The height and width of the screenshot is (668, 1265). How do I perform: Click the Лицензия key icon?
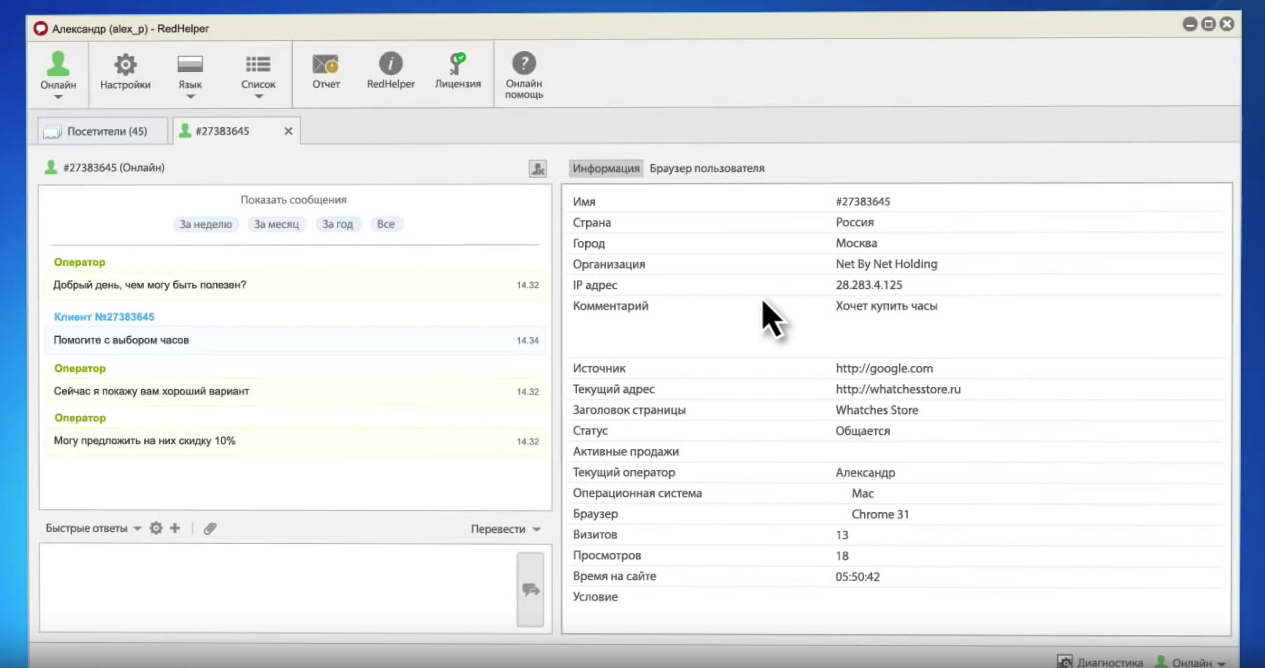458,66
